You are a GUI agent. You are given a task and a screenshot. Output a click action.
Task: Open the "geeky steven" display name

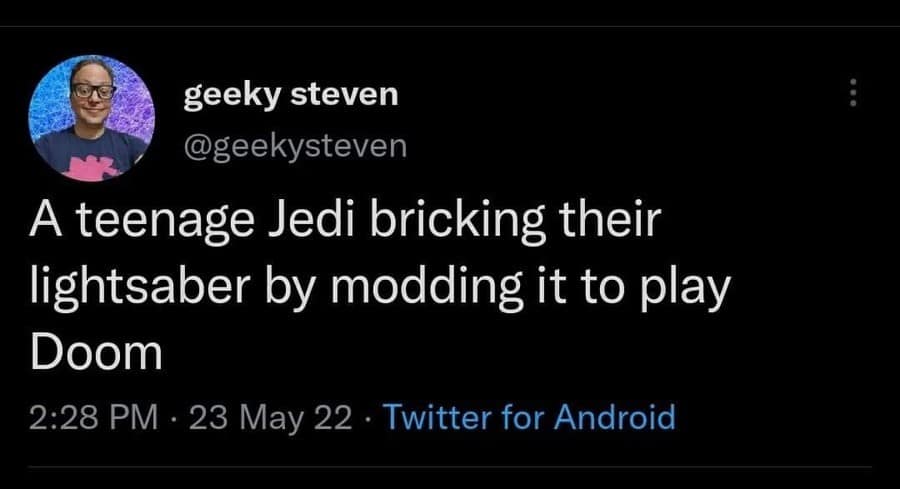click(290, 95)
